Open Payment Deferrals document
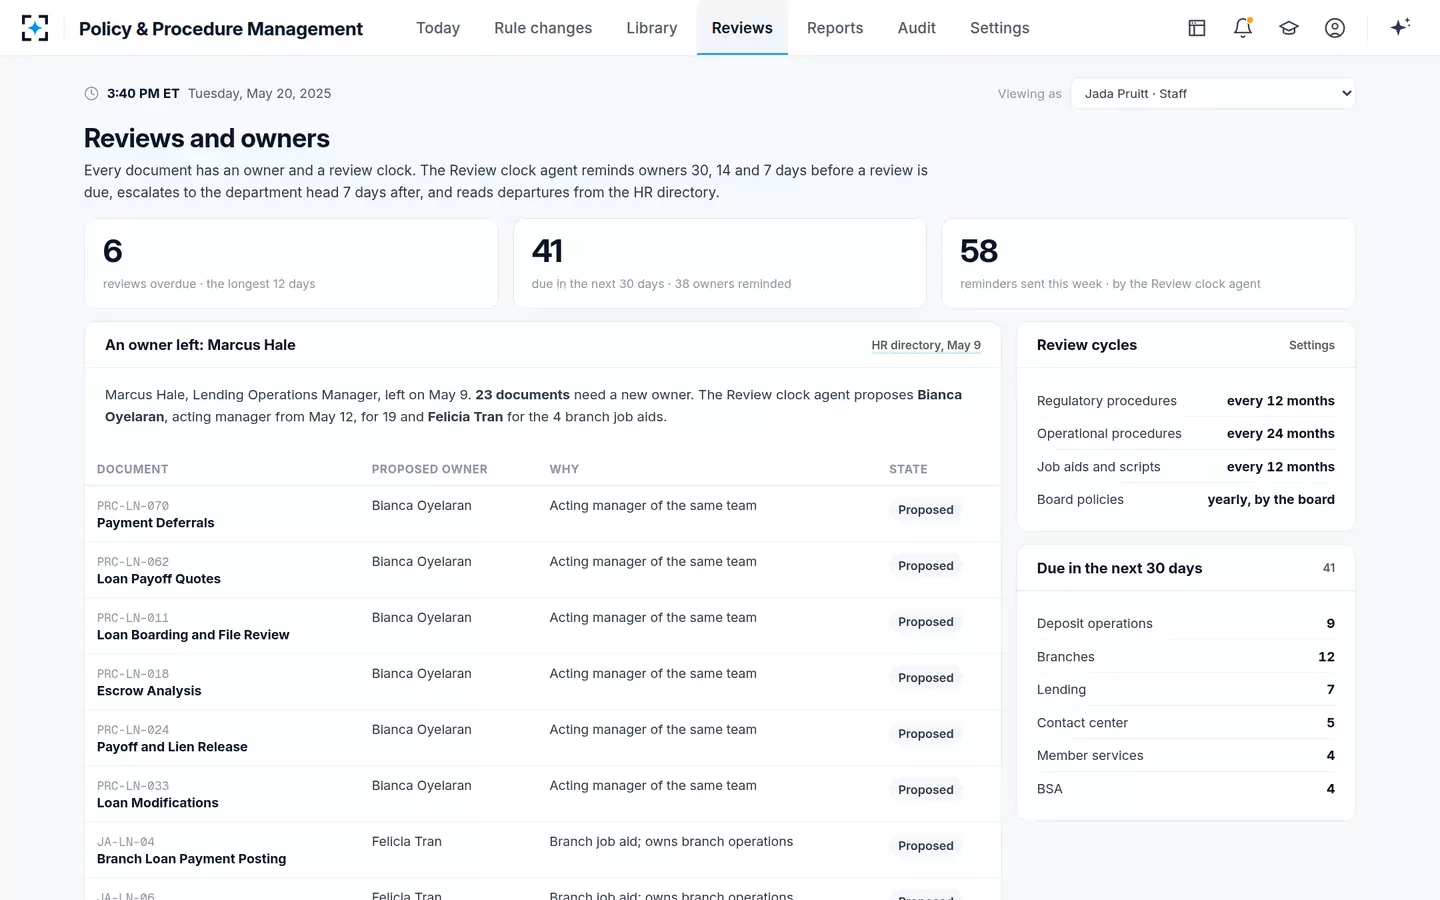The image size is (1440, 900). click(156, 523)
